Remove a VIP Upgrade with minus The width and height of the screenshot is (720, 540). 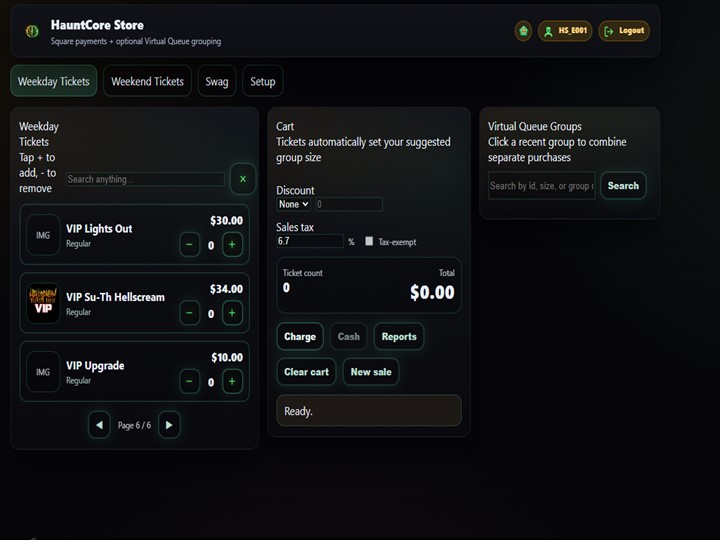(x=190, y=382)
